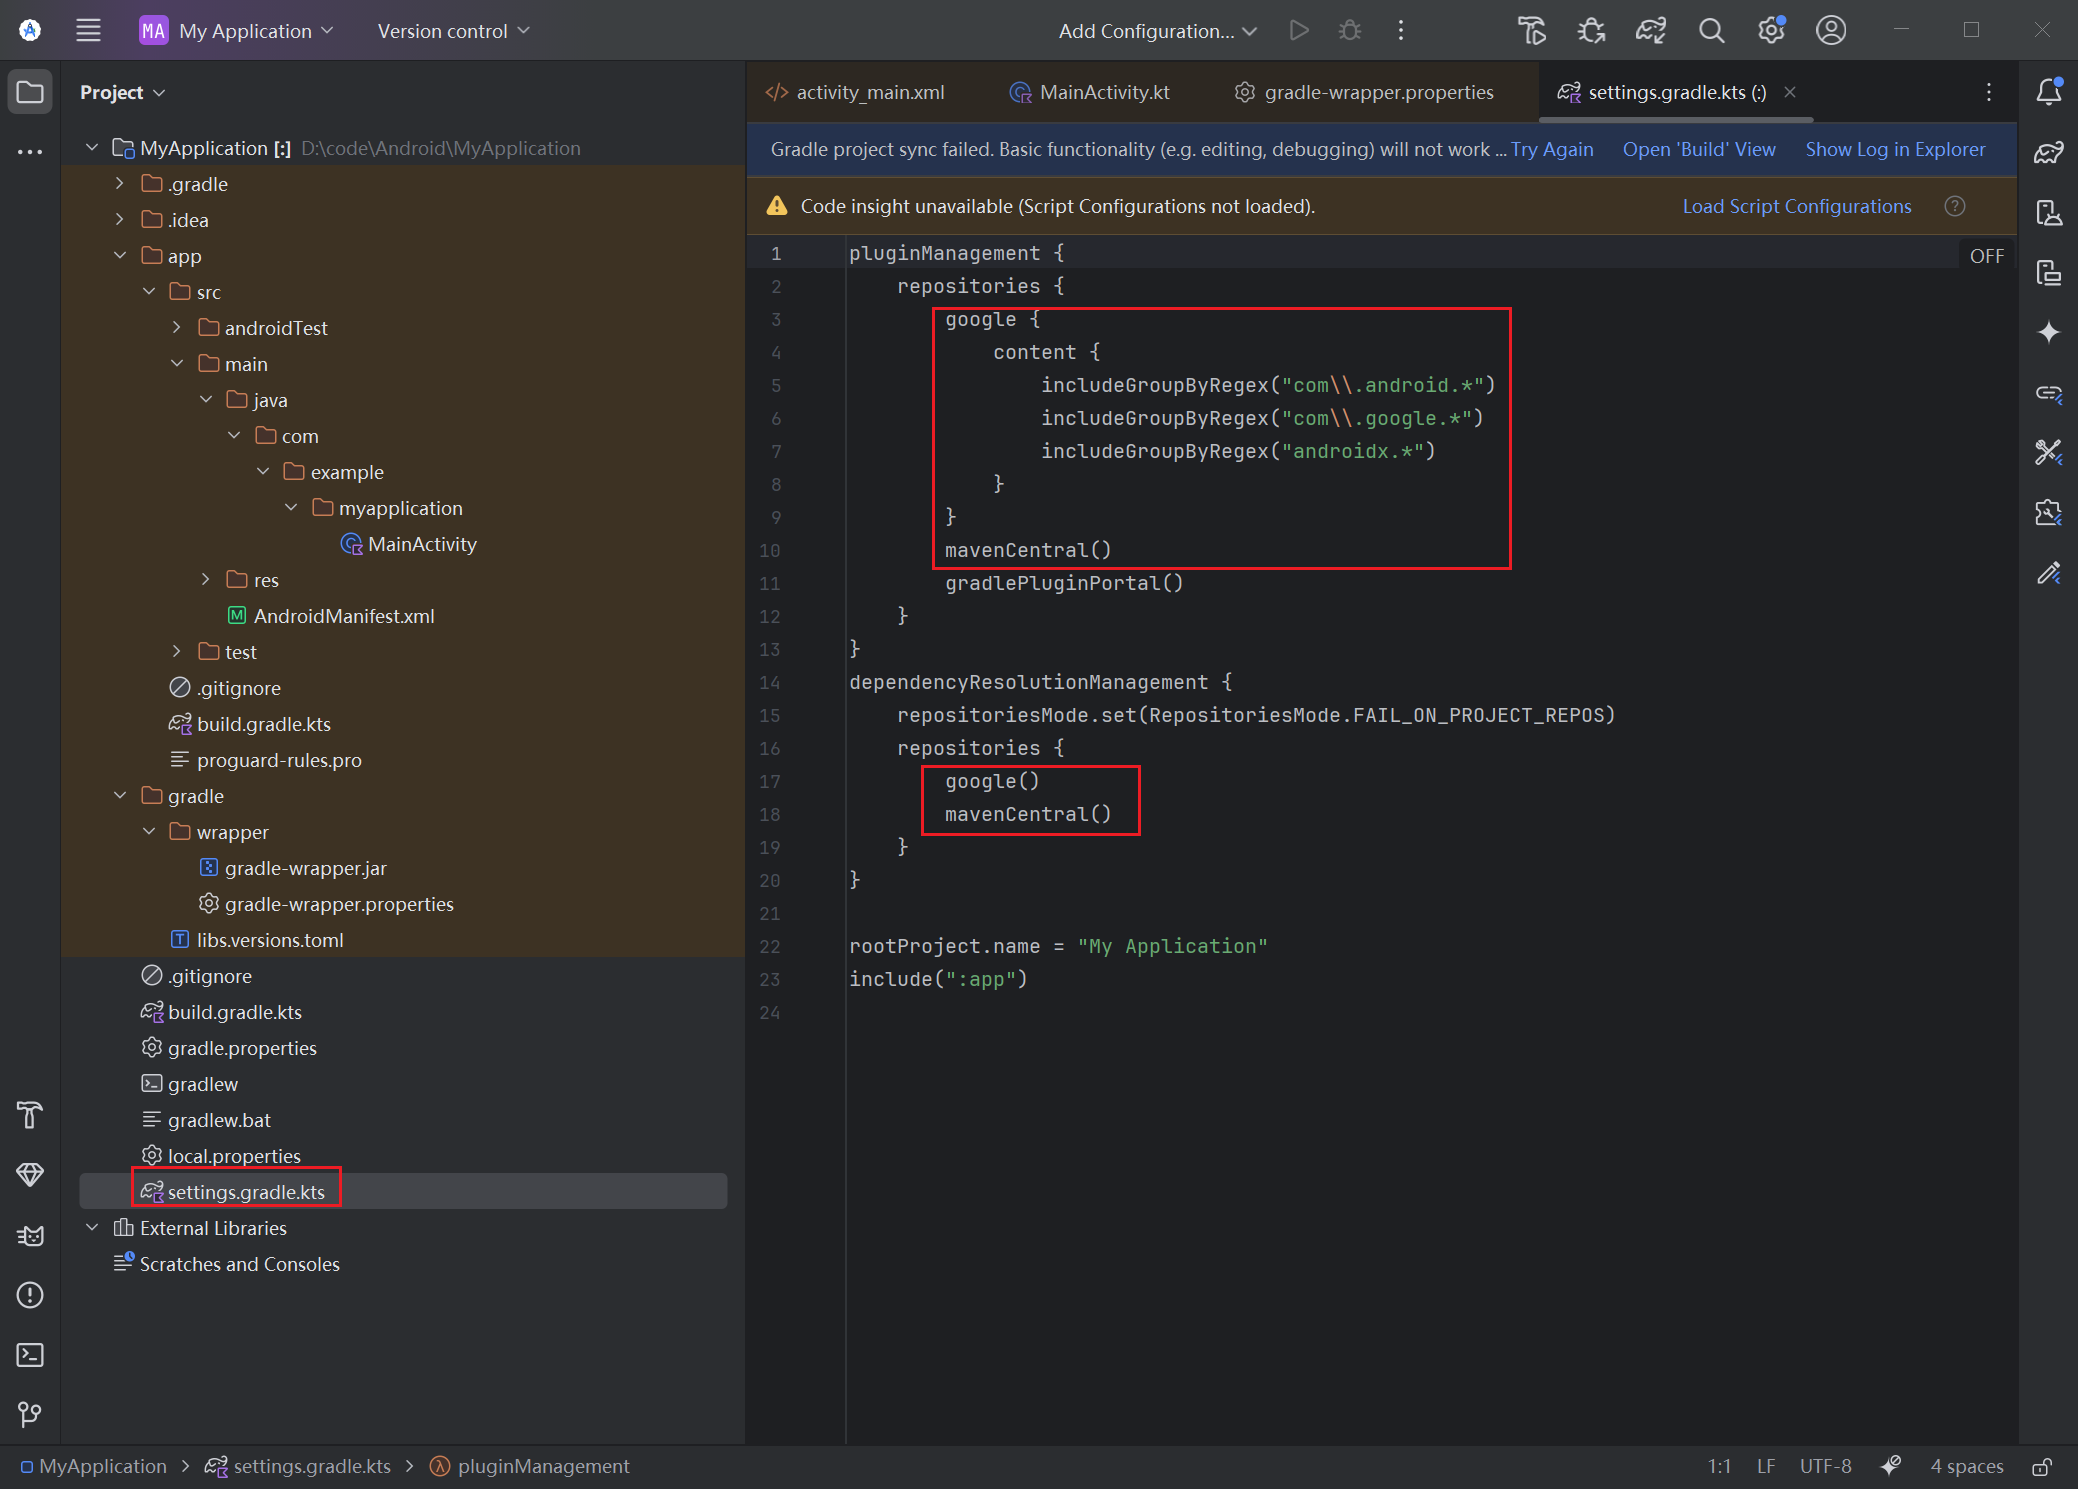Screen dimensions: 2078x1489
Task: Toggle the OFF inspection widget in editor
Action: (x=1986, y=256)
